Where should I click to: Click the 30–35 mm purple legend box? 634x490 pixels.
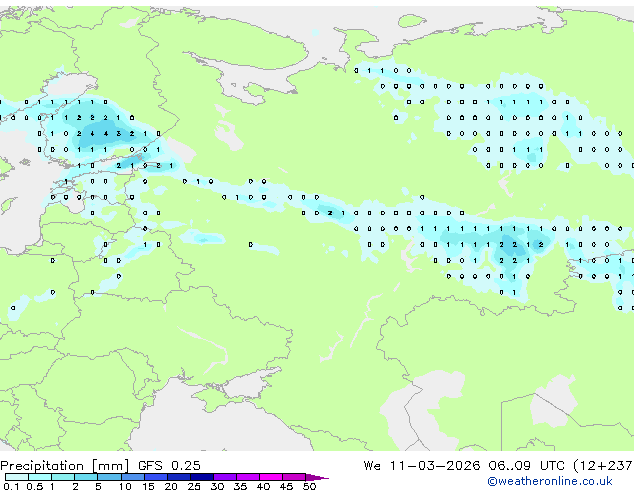tap(224, 477)
